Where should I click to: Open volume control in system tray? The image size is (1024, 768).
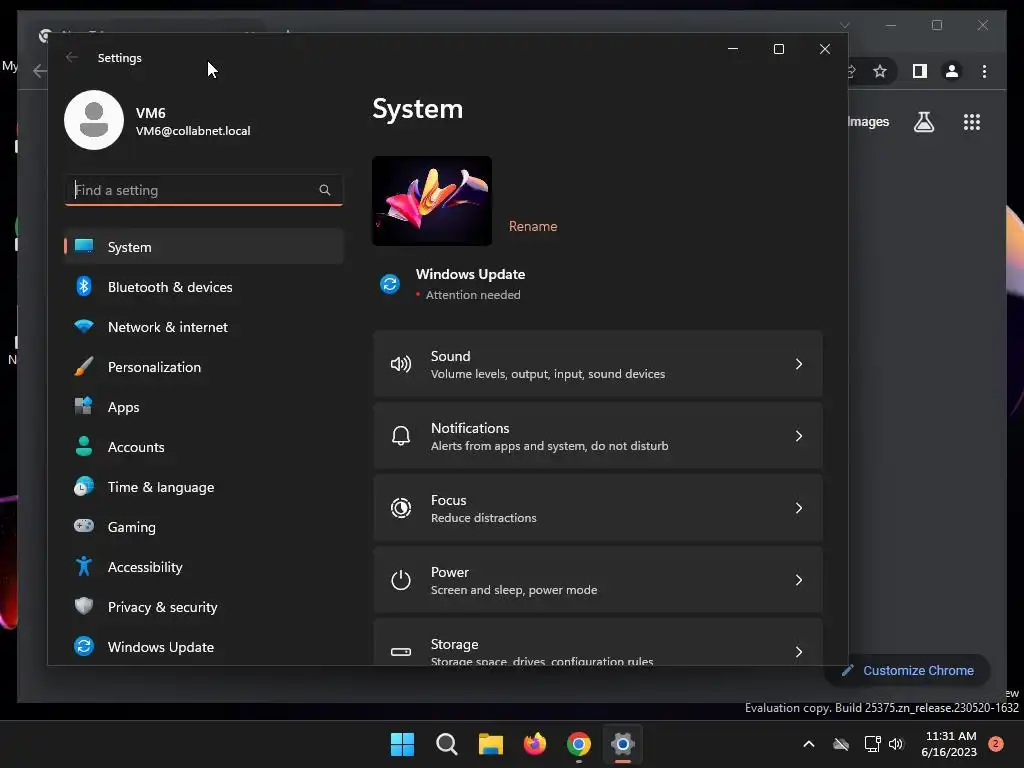tap(896, 744)
